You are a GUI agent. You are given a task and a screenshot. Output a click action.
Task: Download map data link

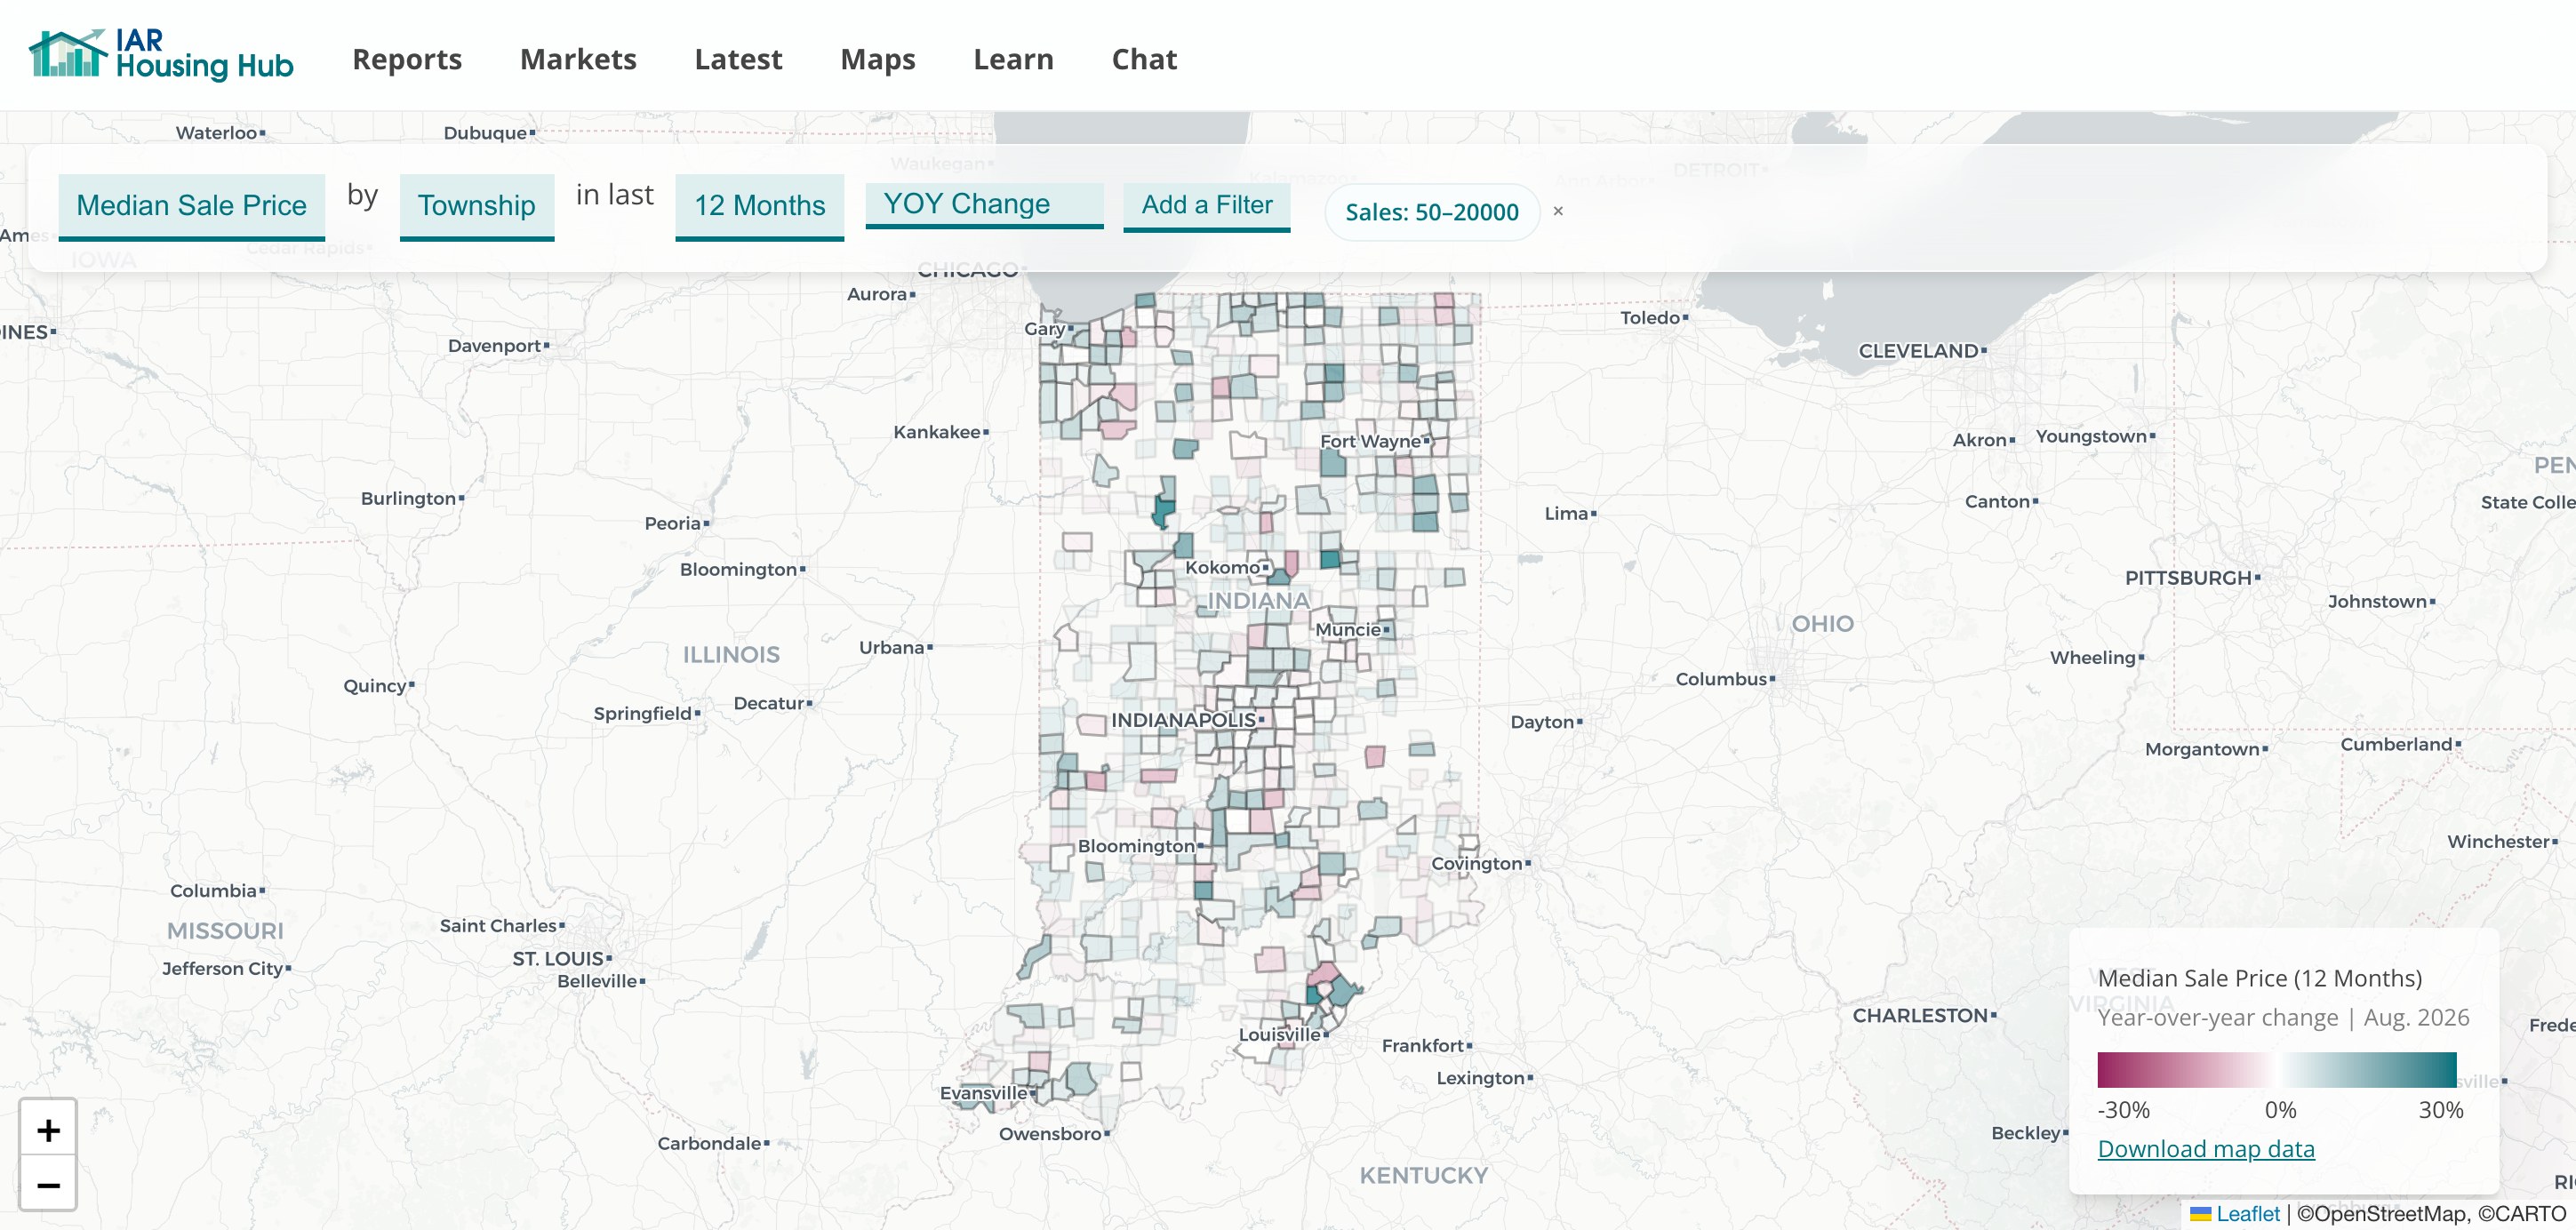click(2206, 1149)
